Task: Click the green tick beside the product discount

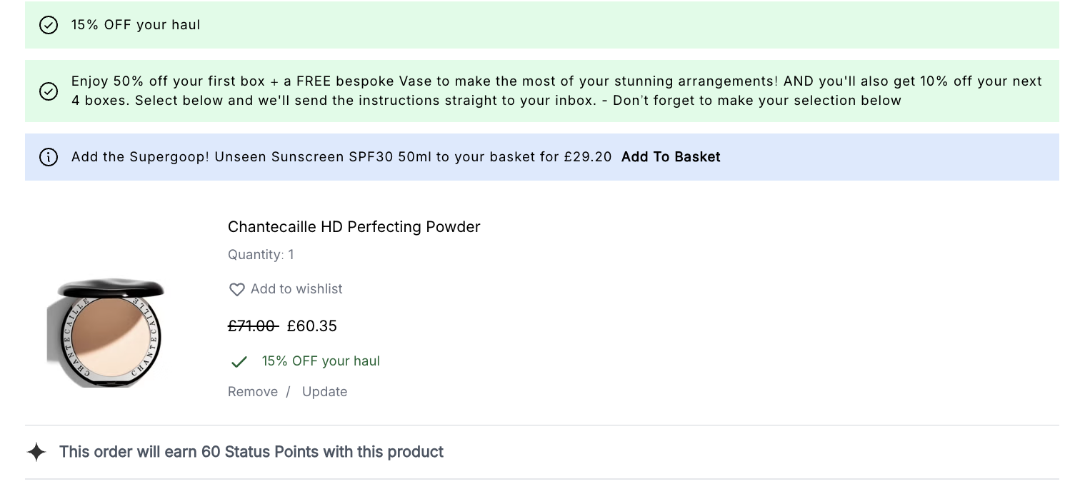Action: click(239, 362)
